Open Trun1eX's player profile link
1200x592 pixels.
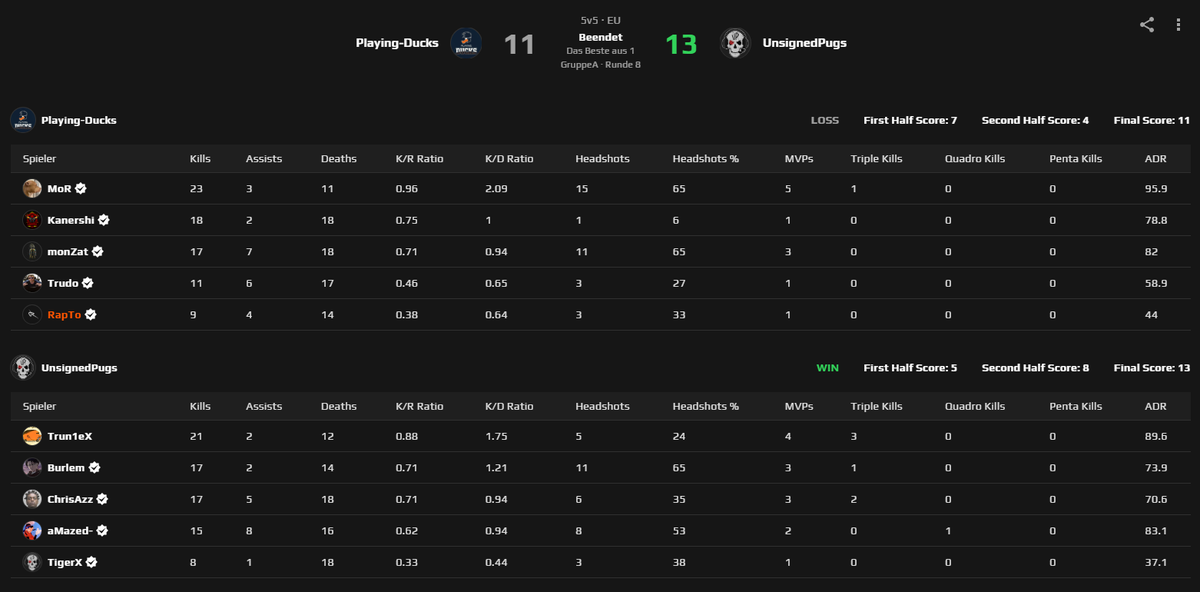[70, 436]
